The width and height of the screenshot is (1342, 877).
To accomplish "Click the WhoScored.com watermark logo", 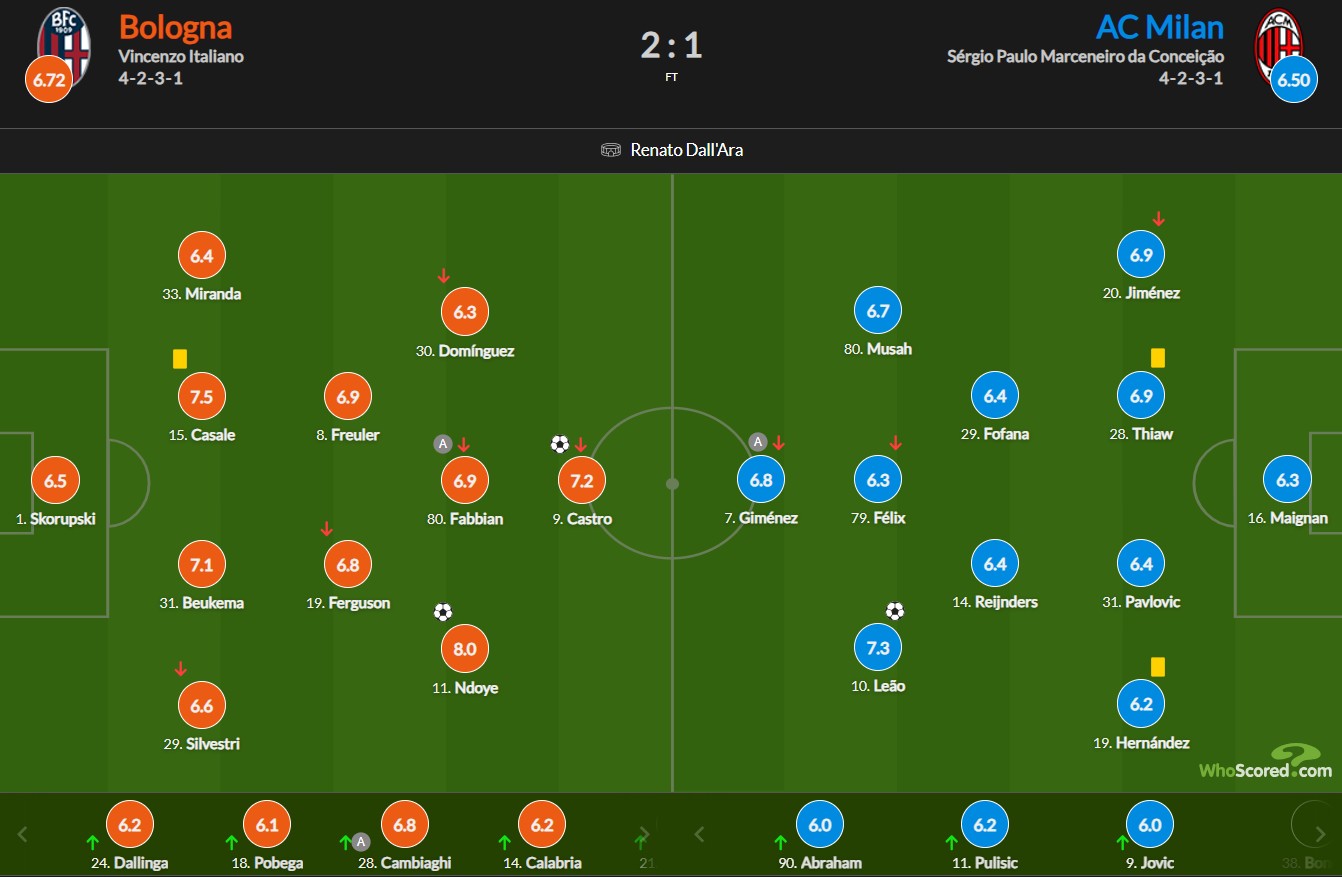I will click(x=1266, y=762).
